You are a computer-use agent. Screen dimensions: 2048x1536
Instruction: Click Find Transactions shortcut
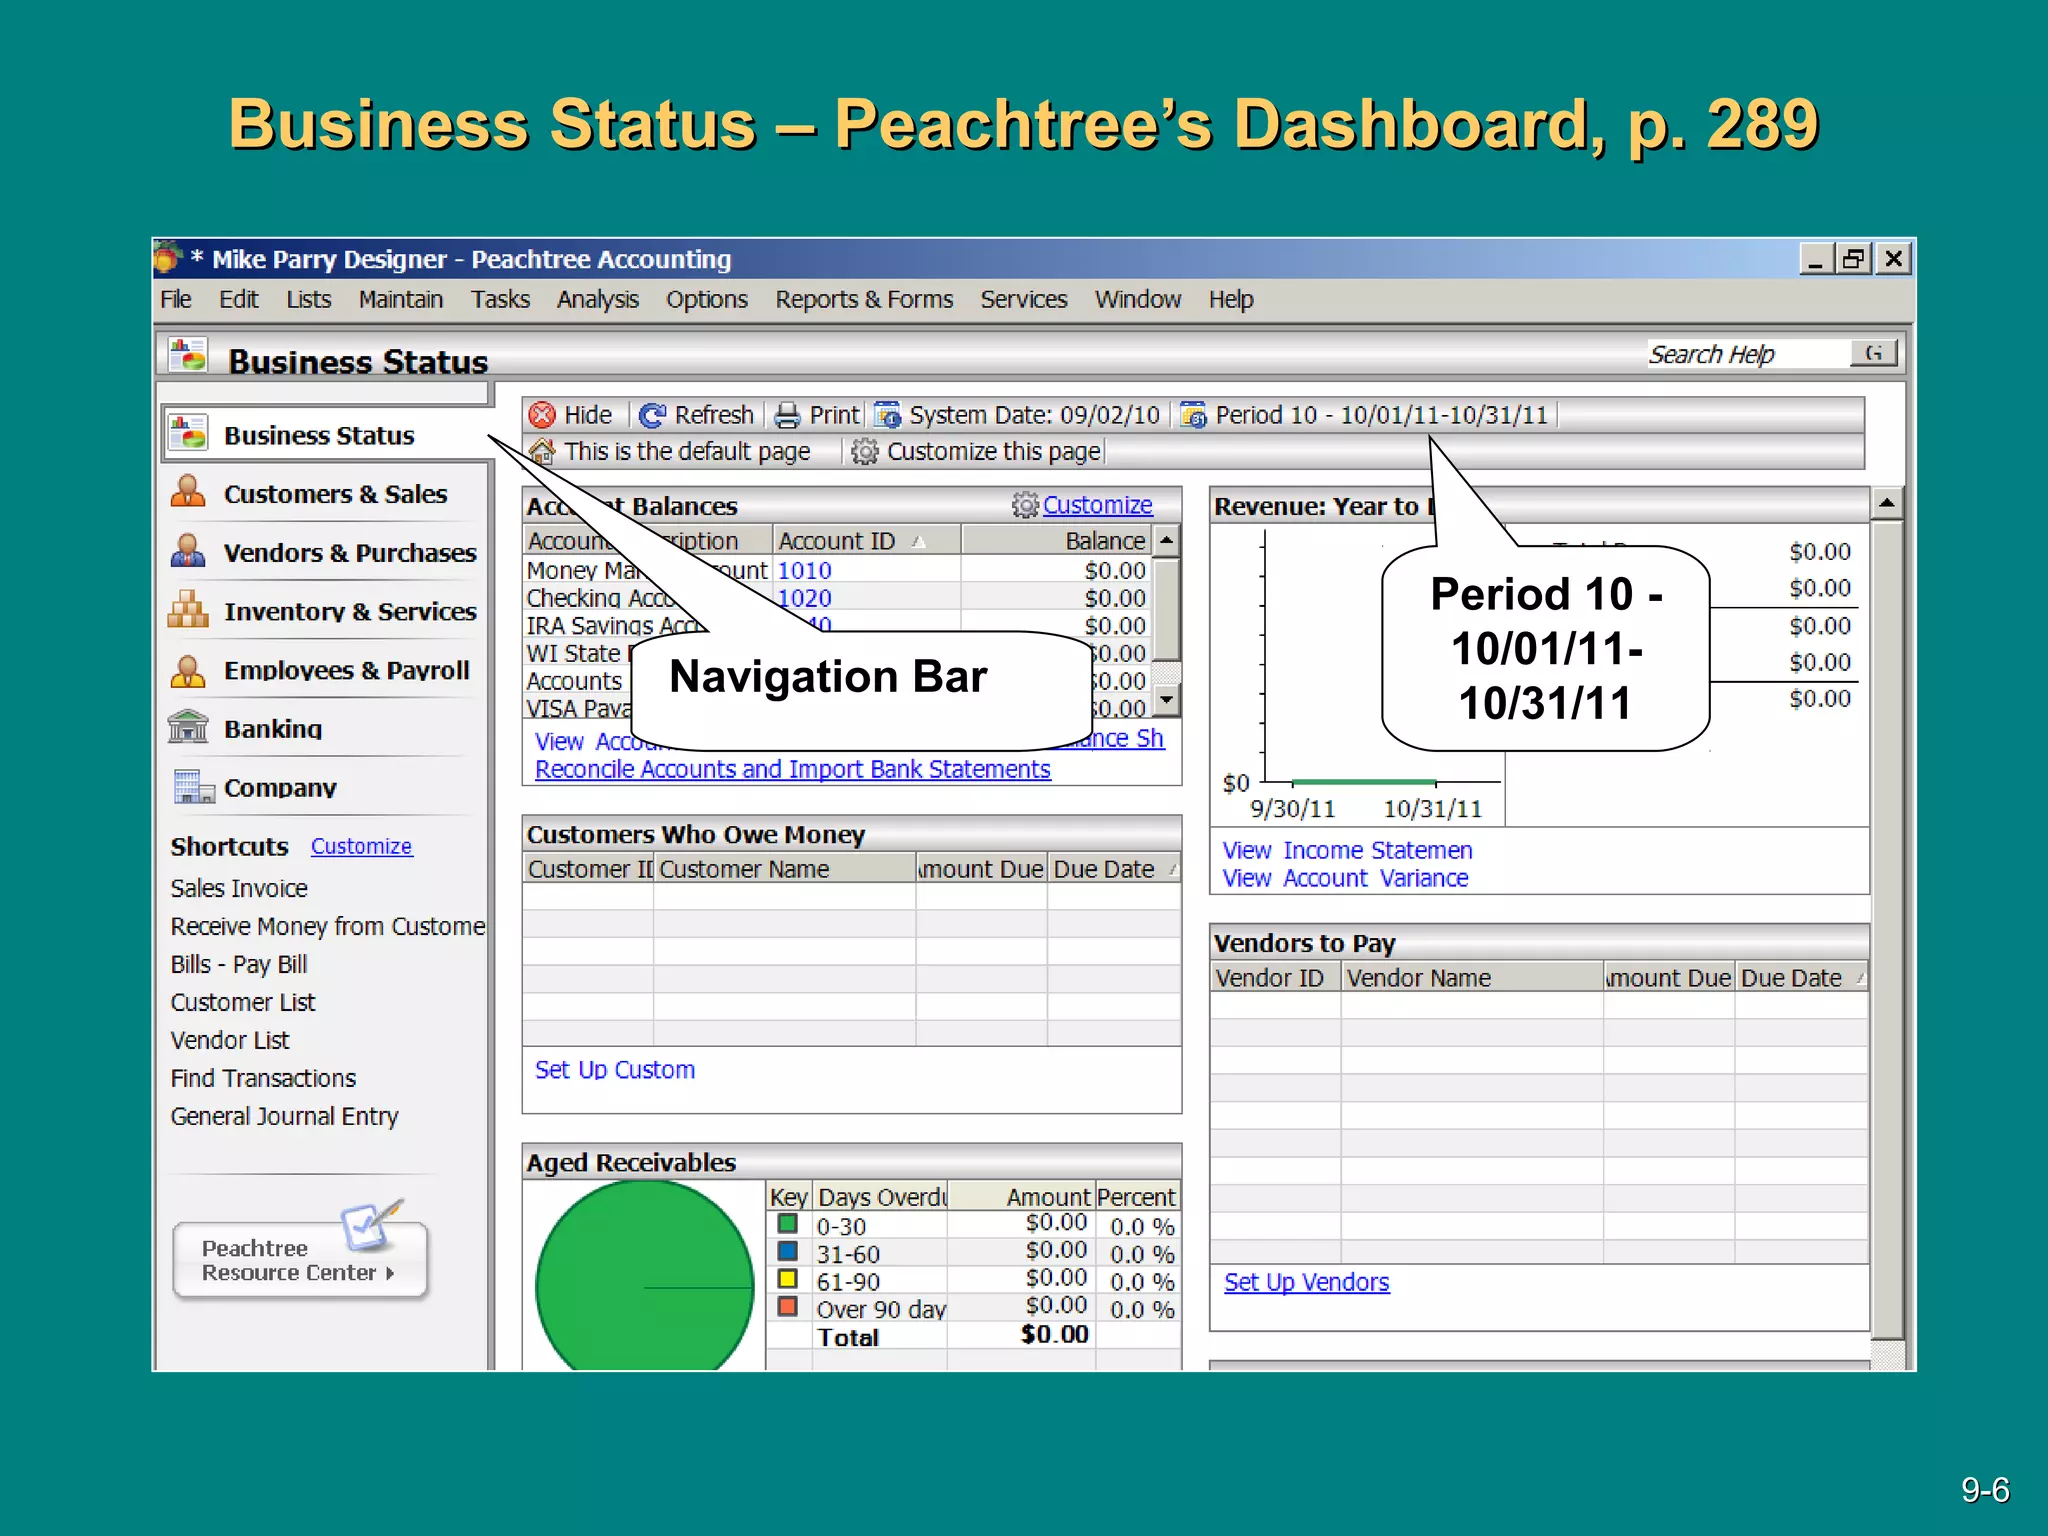[x=263, y=1078]
